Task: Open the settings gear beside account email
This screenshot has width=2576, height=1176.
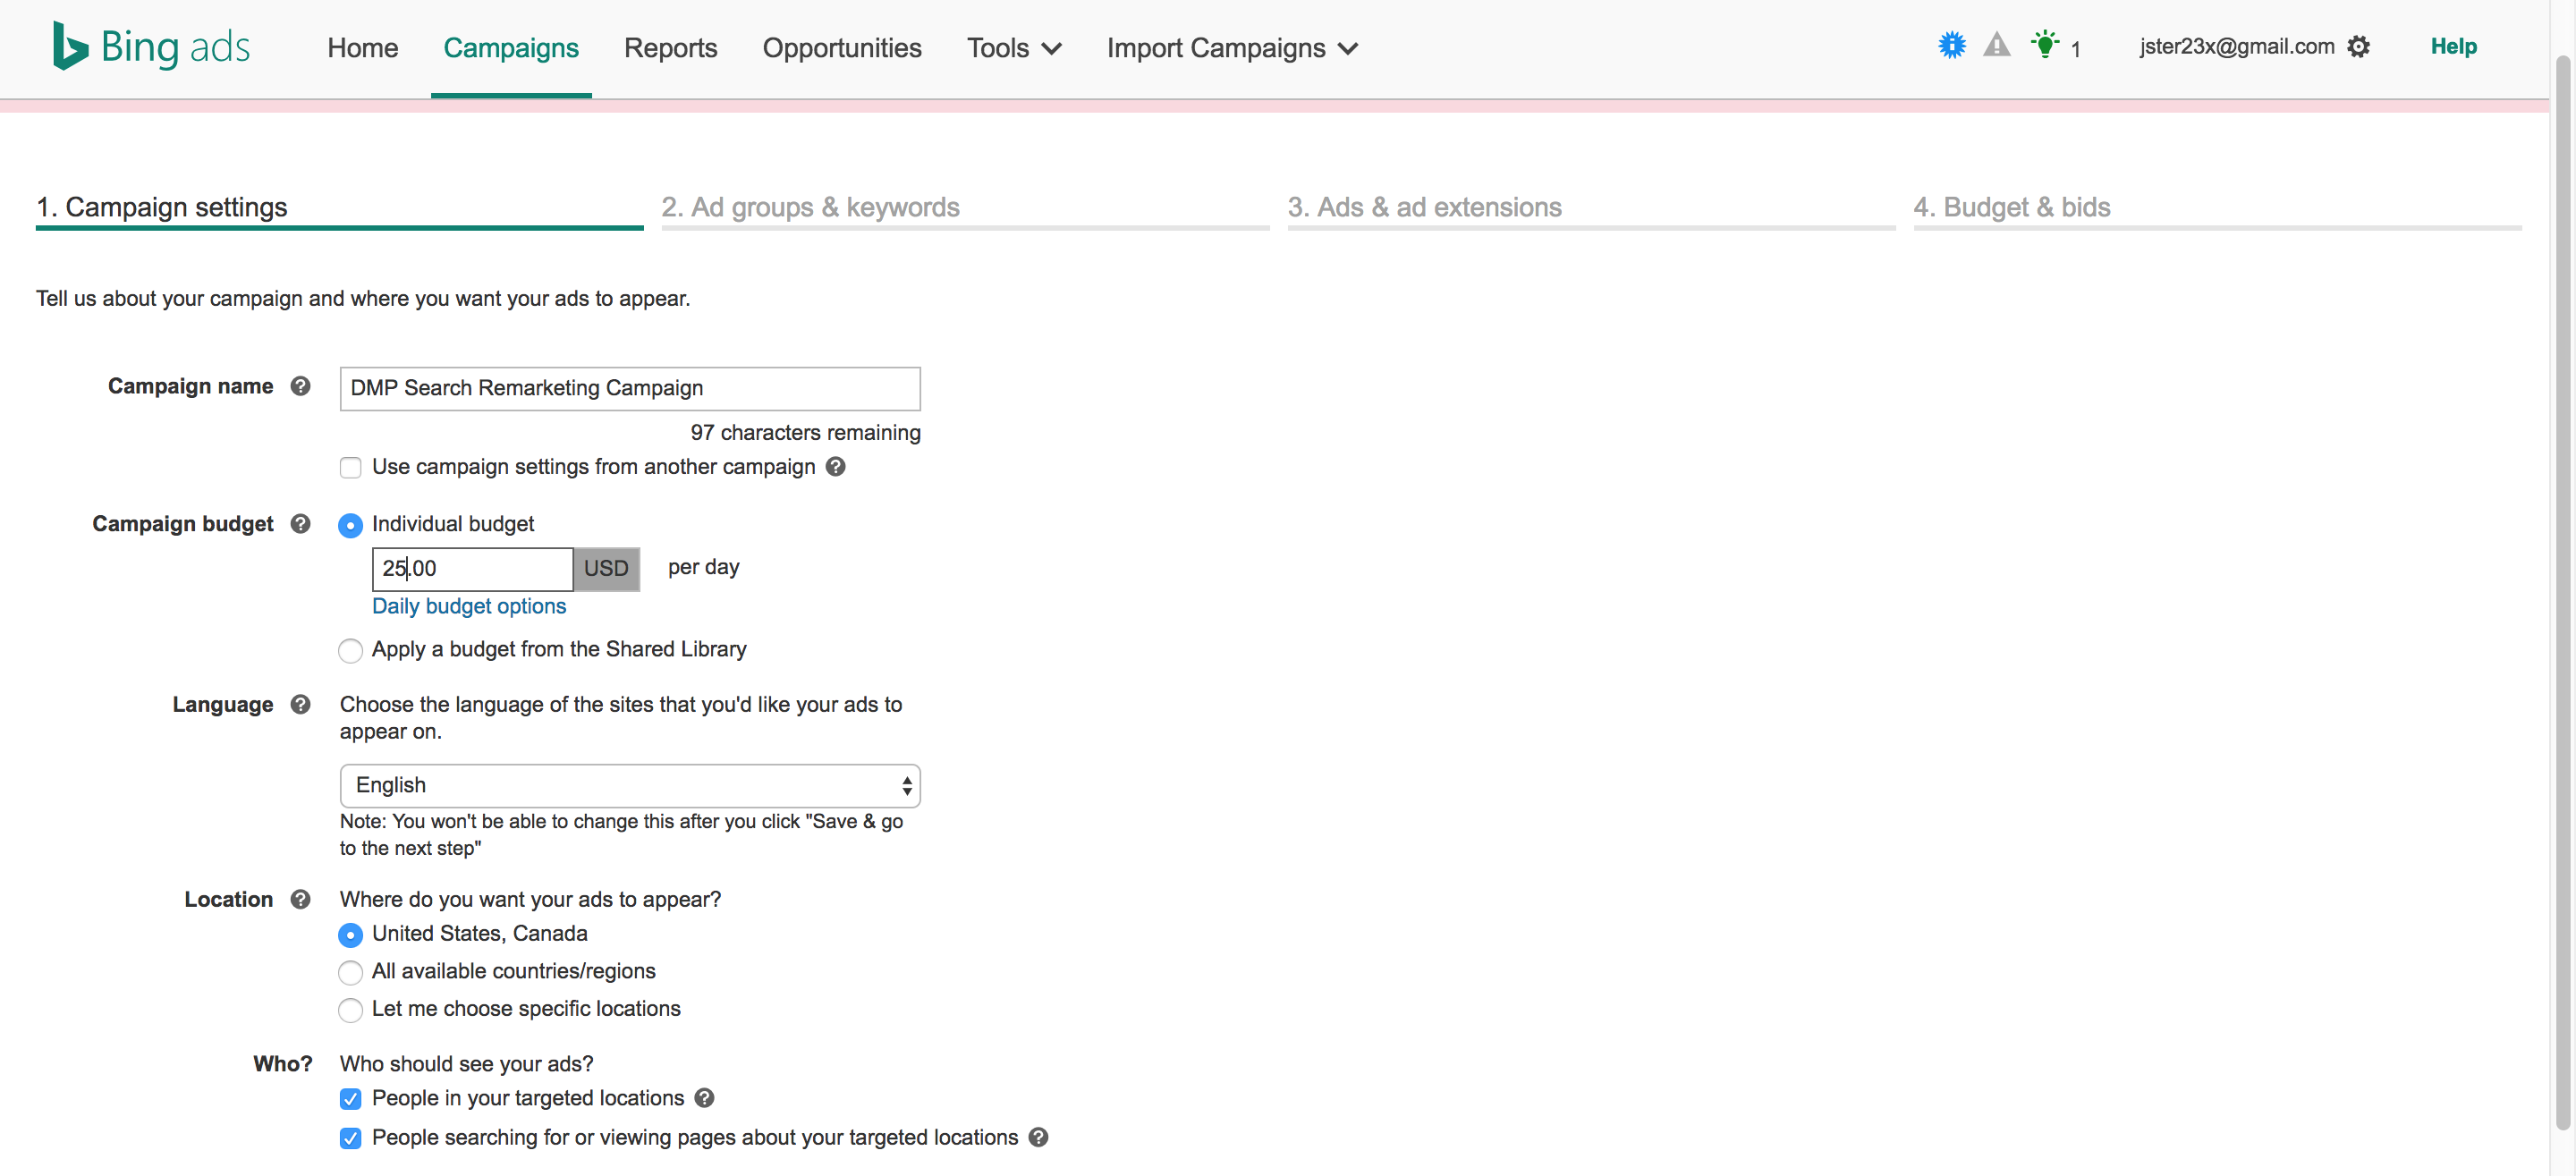Action: (2358, 47)
